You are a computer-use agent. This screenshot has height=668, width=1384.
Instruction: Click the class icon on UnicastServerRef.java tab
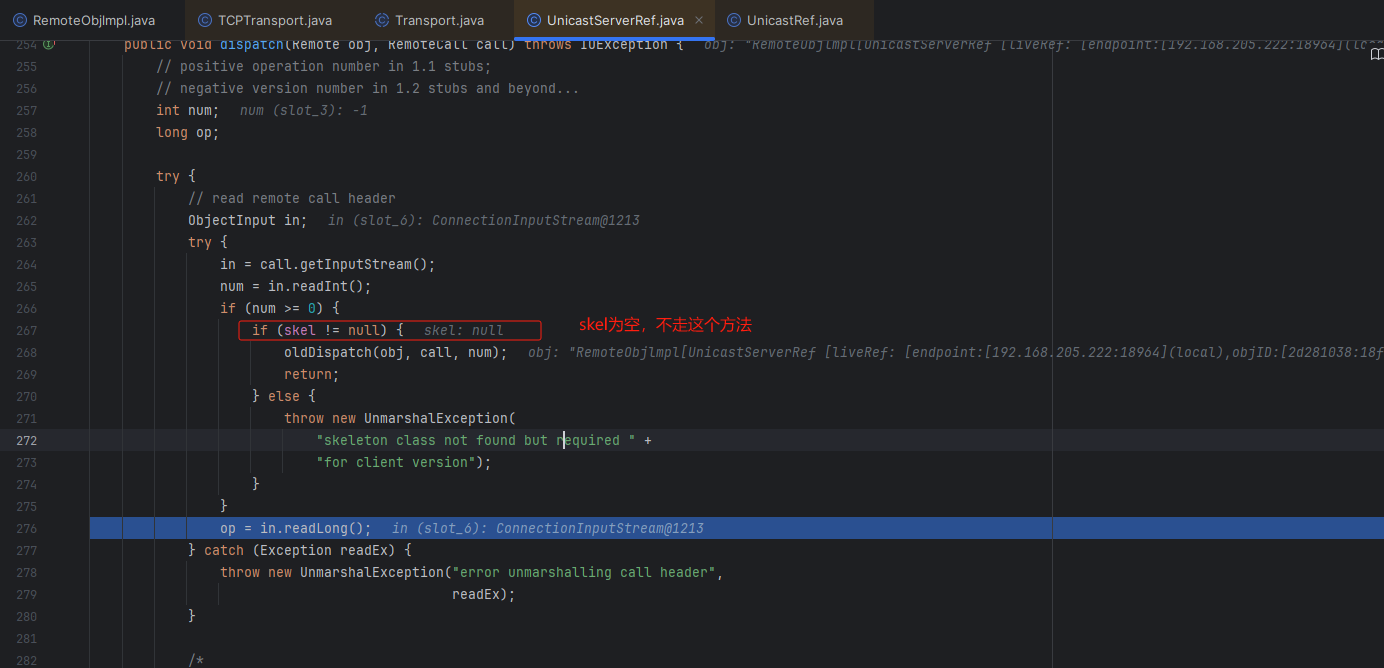(534, 20)
